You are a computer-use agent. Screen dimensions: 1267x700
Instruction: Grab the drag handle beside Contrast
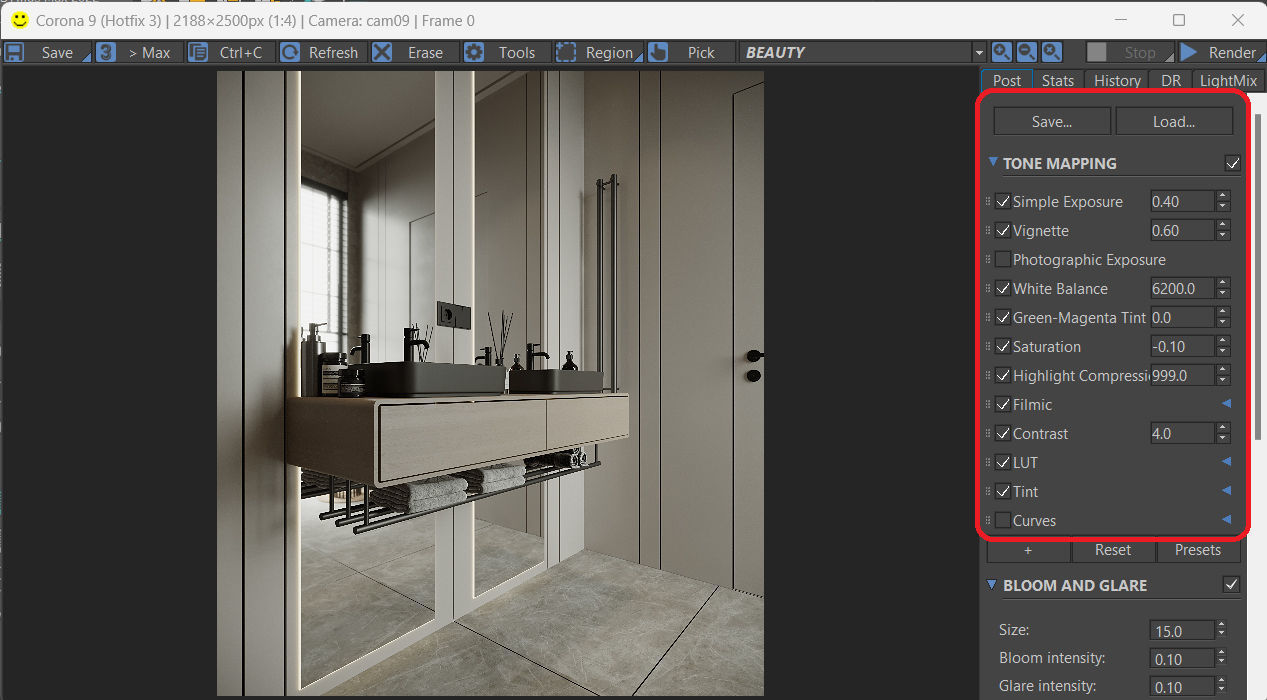[x=989, y=434]
